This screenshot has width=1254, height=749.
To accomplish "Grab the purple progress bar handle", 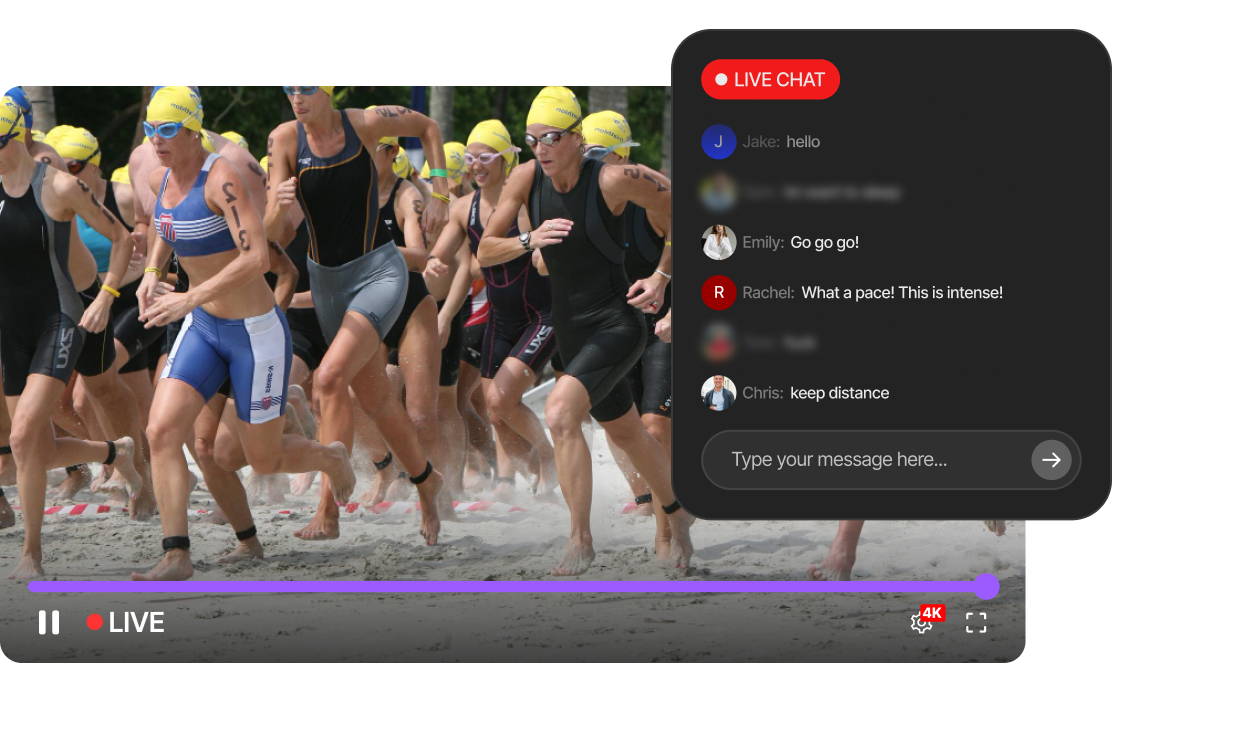I will click(986, 587).
